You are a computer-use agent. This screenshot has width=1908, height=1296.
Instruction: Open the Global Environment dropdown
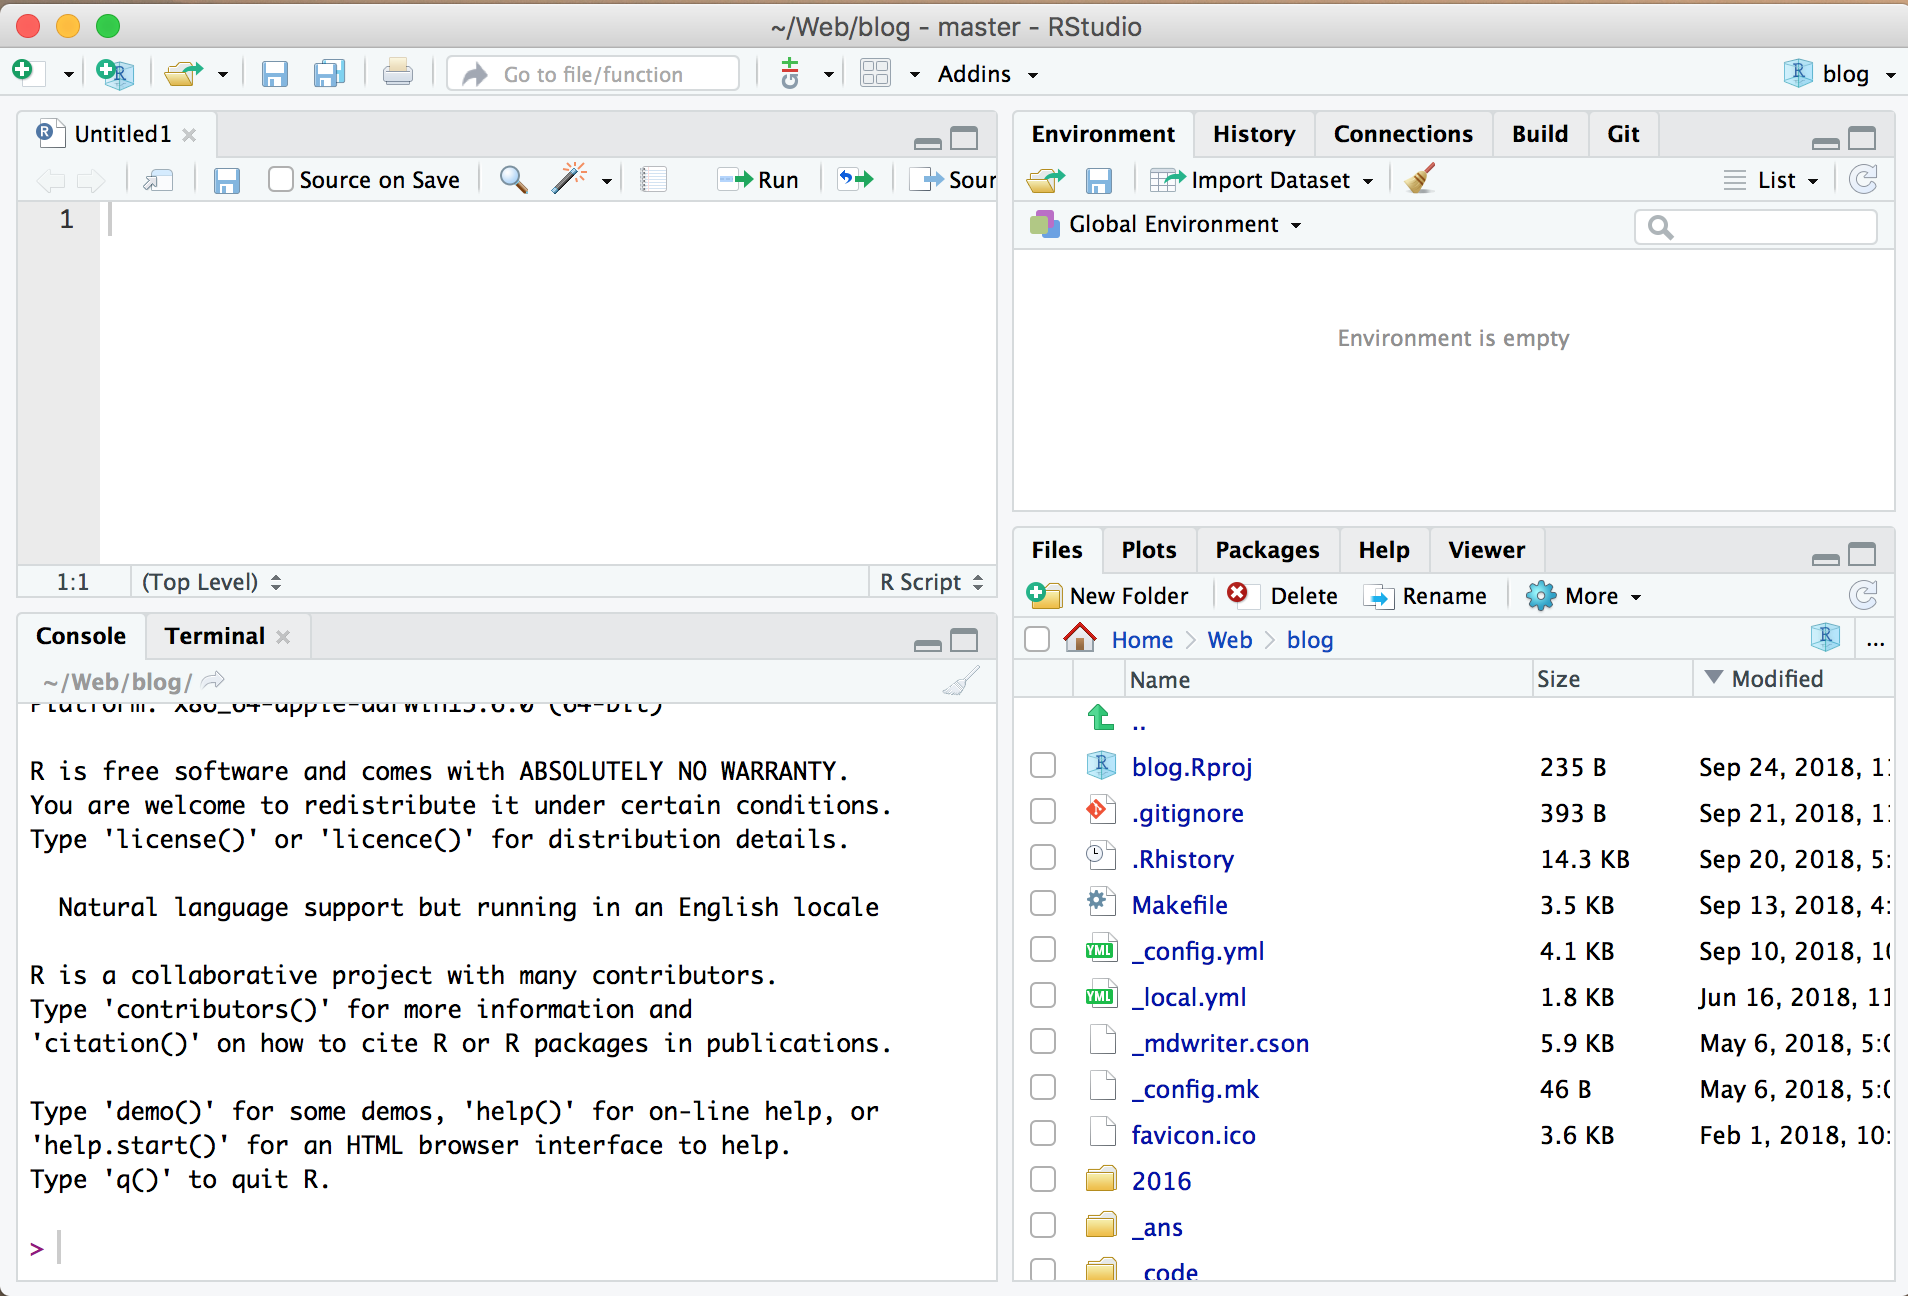[1166, 224]
